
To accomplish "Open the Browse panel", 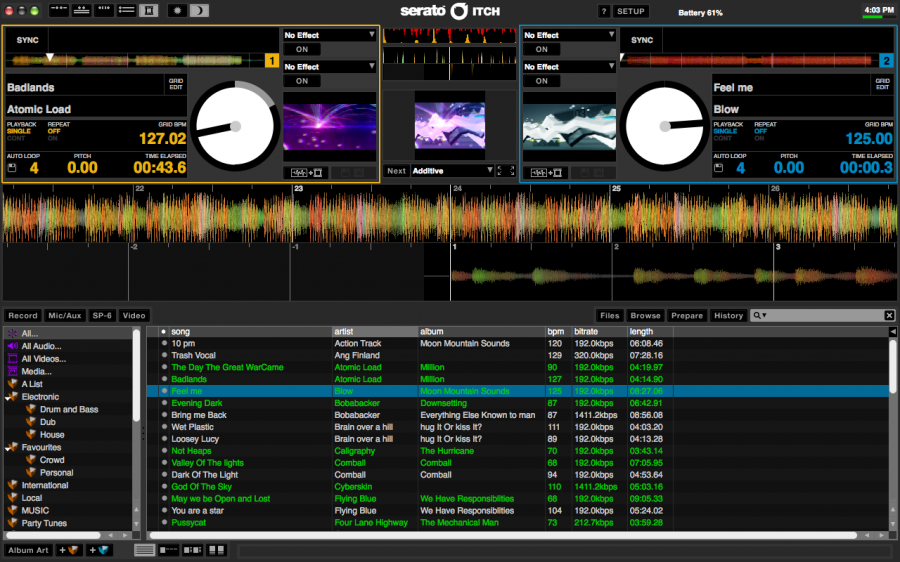I will coord(645,315).
